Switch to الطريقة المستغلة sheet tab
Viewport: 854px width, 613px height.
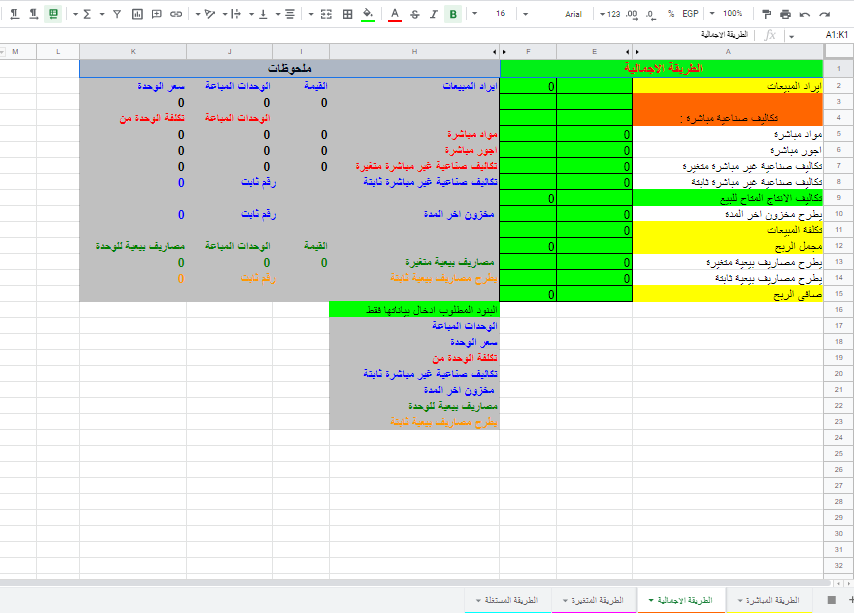pos(510,600)
